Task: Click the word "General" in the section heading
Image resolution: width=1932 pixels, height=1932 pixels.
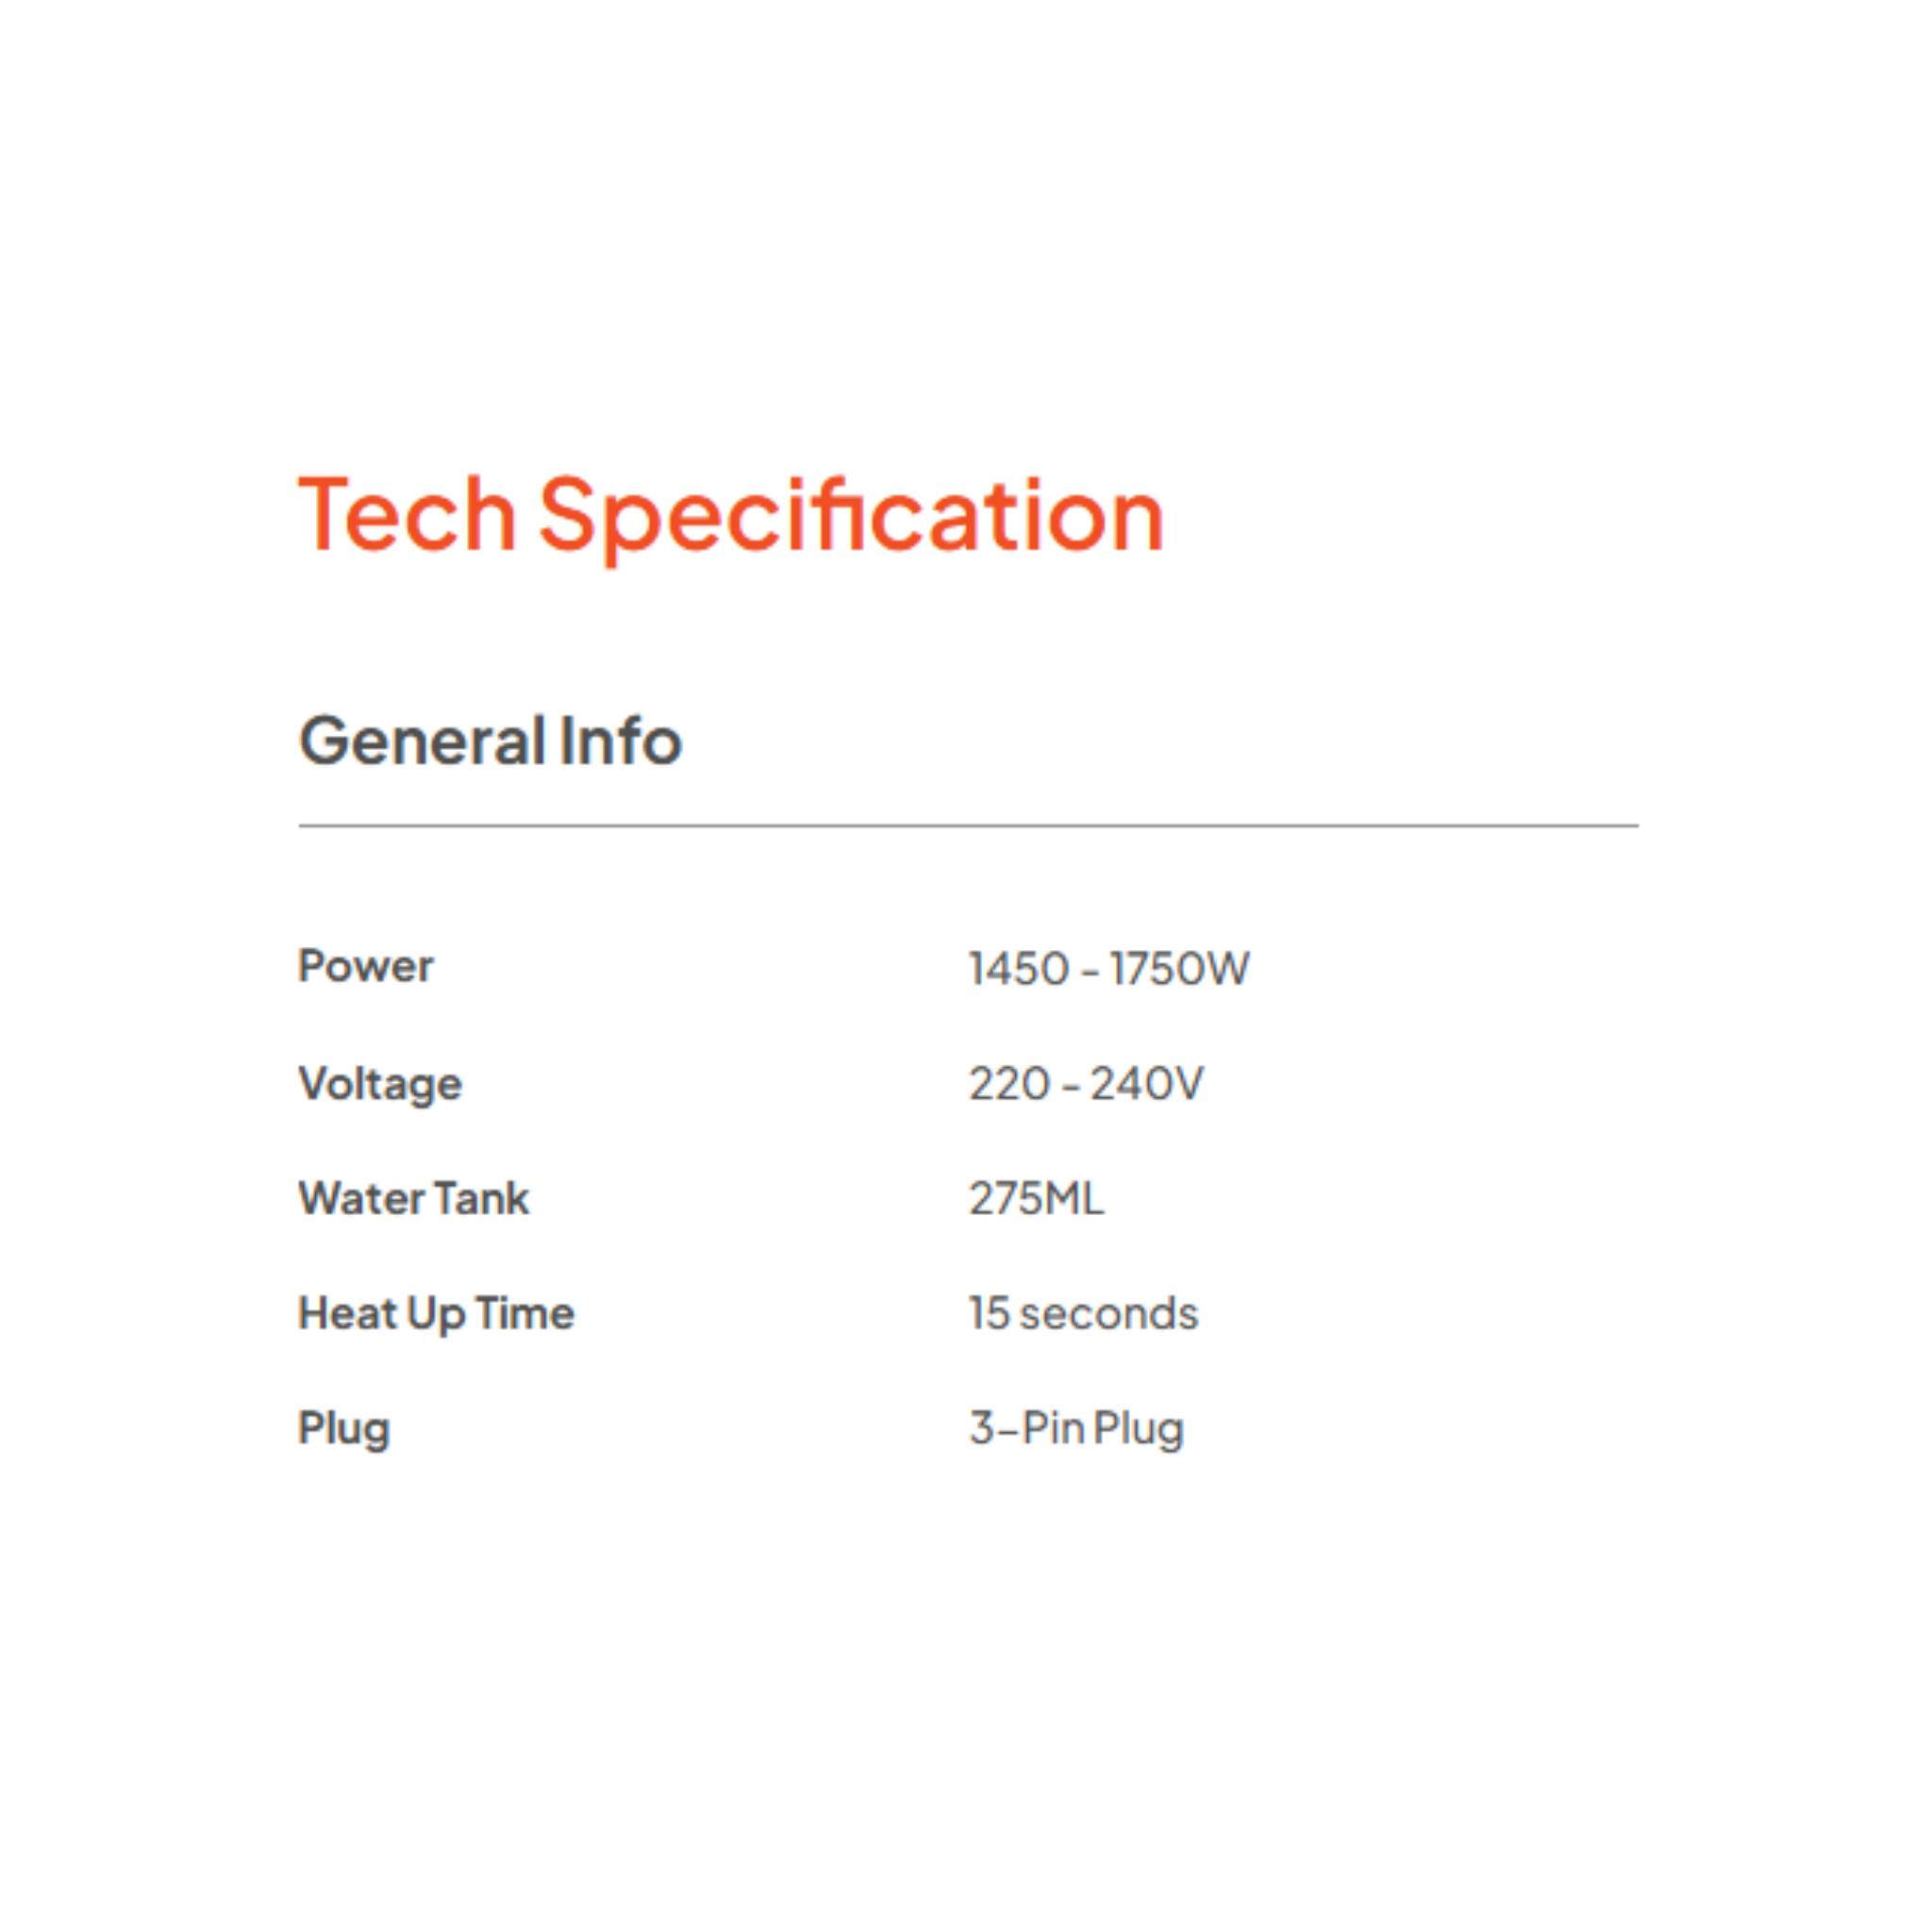Action: click(x=422, y=741)
